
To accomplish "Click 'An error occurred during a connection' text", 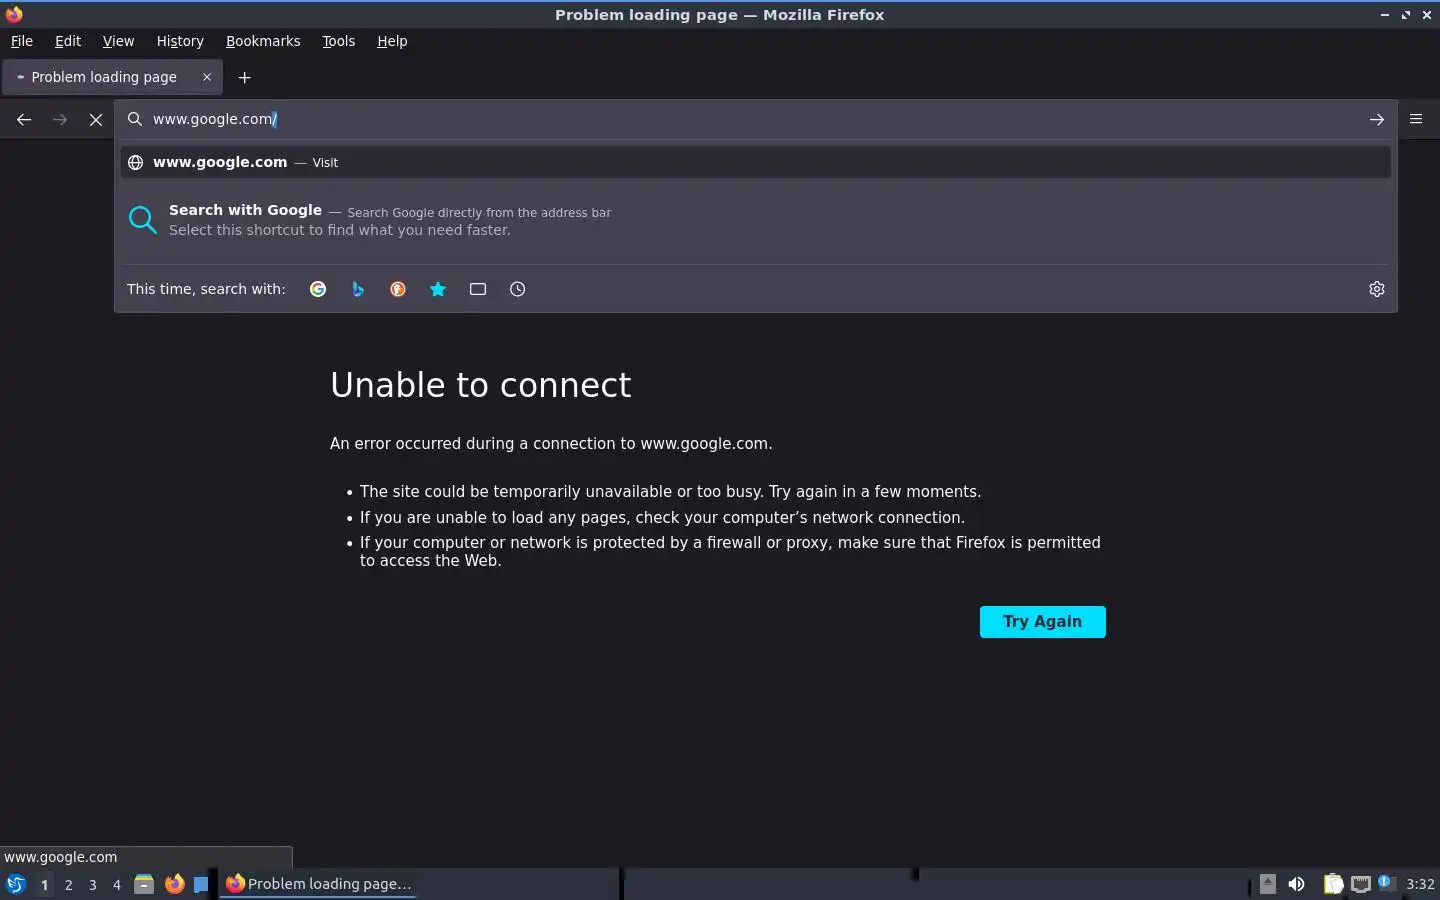I will [x=551, y=443].
